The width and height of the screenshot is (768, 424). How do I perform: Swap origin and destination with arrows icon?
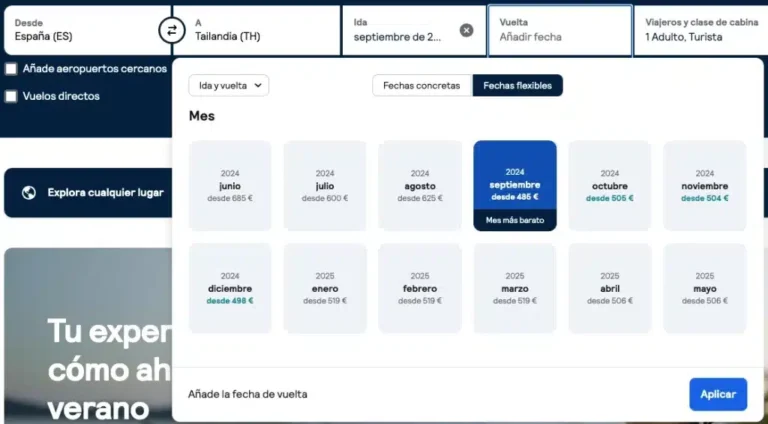pyautogui.click(x=171, y=30)
